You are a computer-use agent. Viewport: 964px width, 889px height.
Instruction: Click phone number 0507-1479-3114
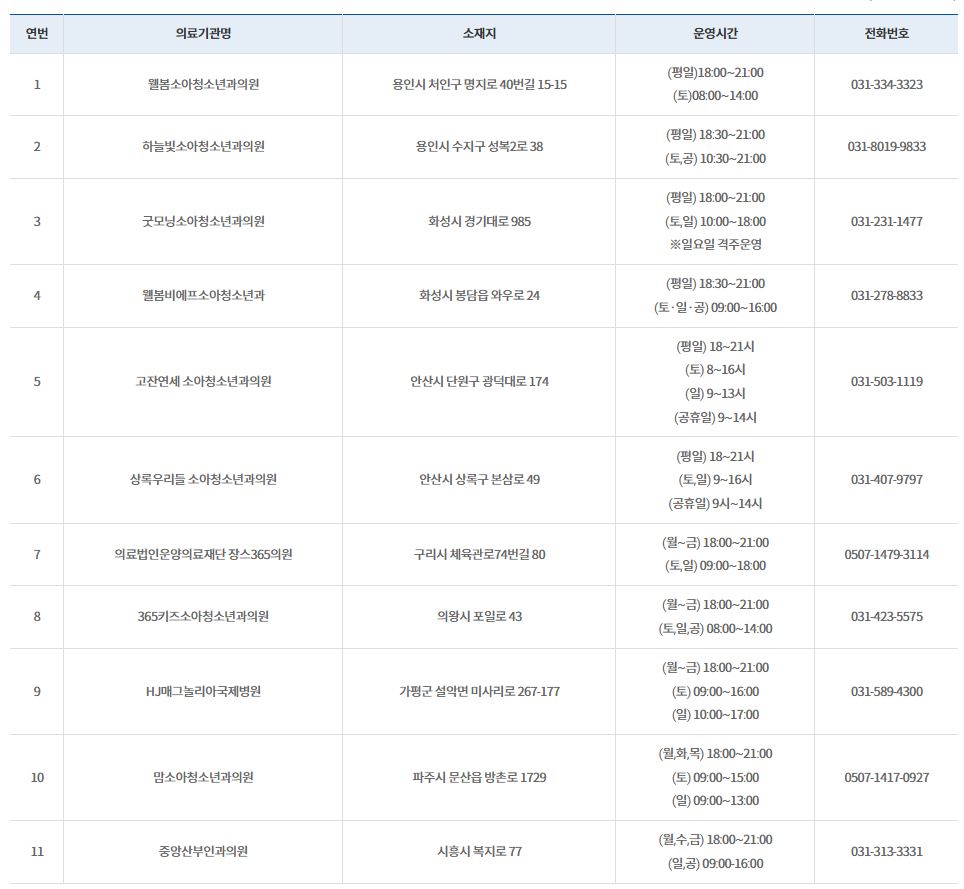click(x=887, y=554)
